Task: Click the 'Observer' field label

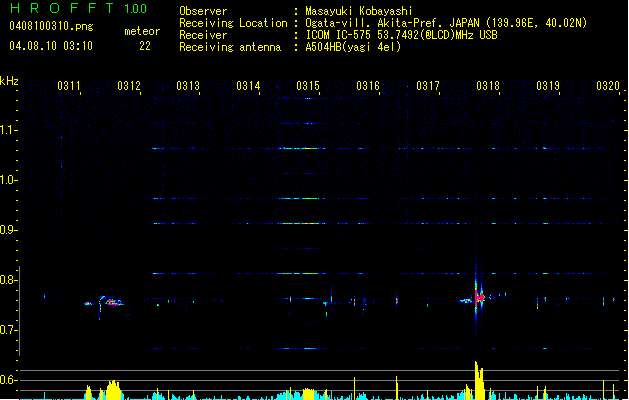Action: [x=203, y=11]
